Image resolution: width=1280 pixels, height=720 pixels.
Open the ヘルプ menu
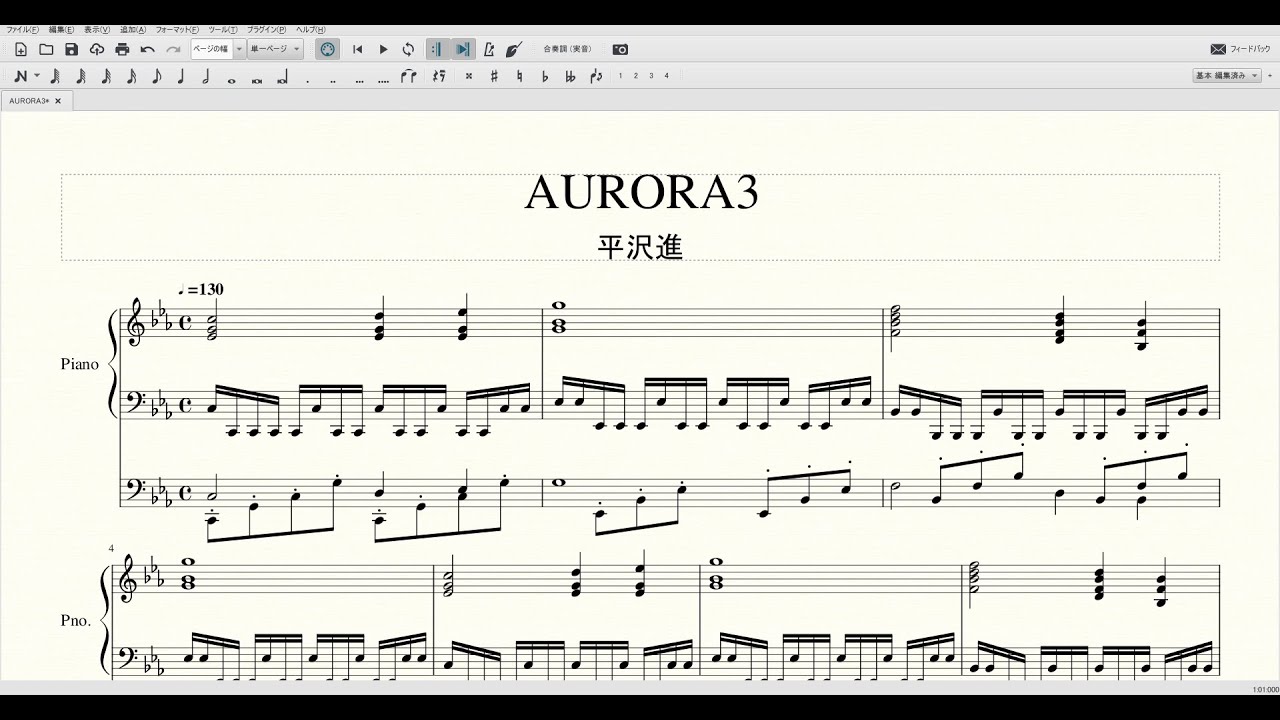311,30
